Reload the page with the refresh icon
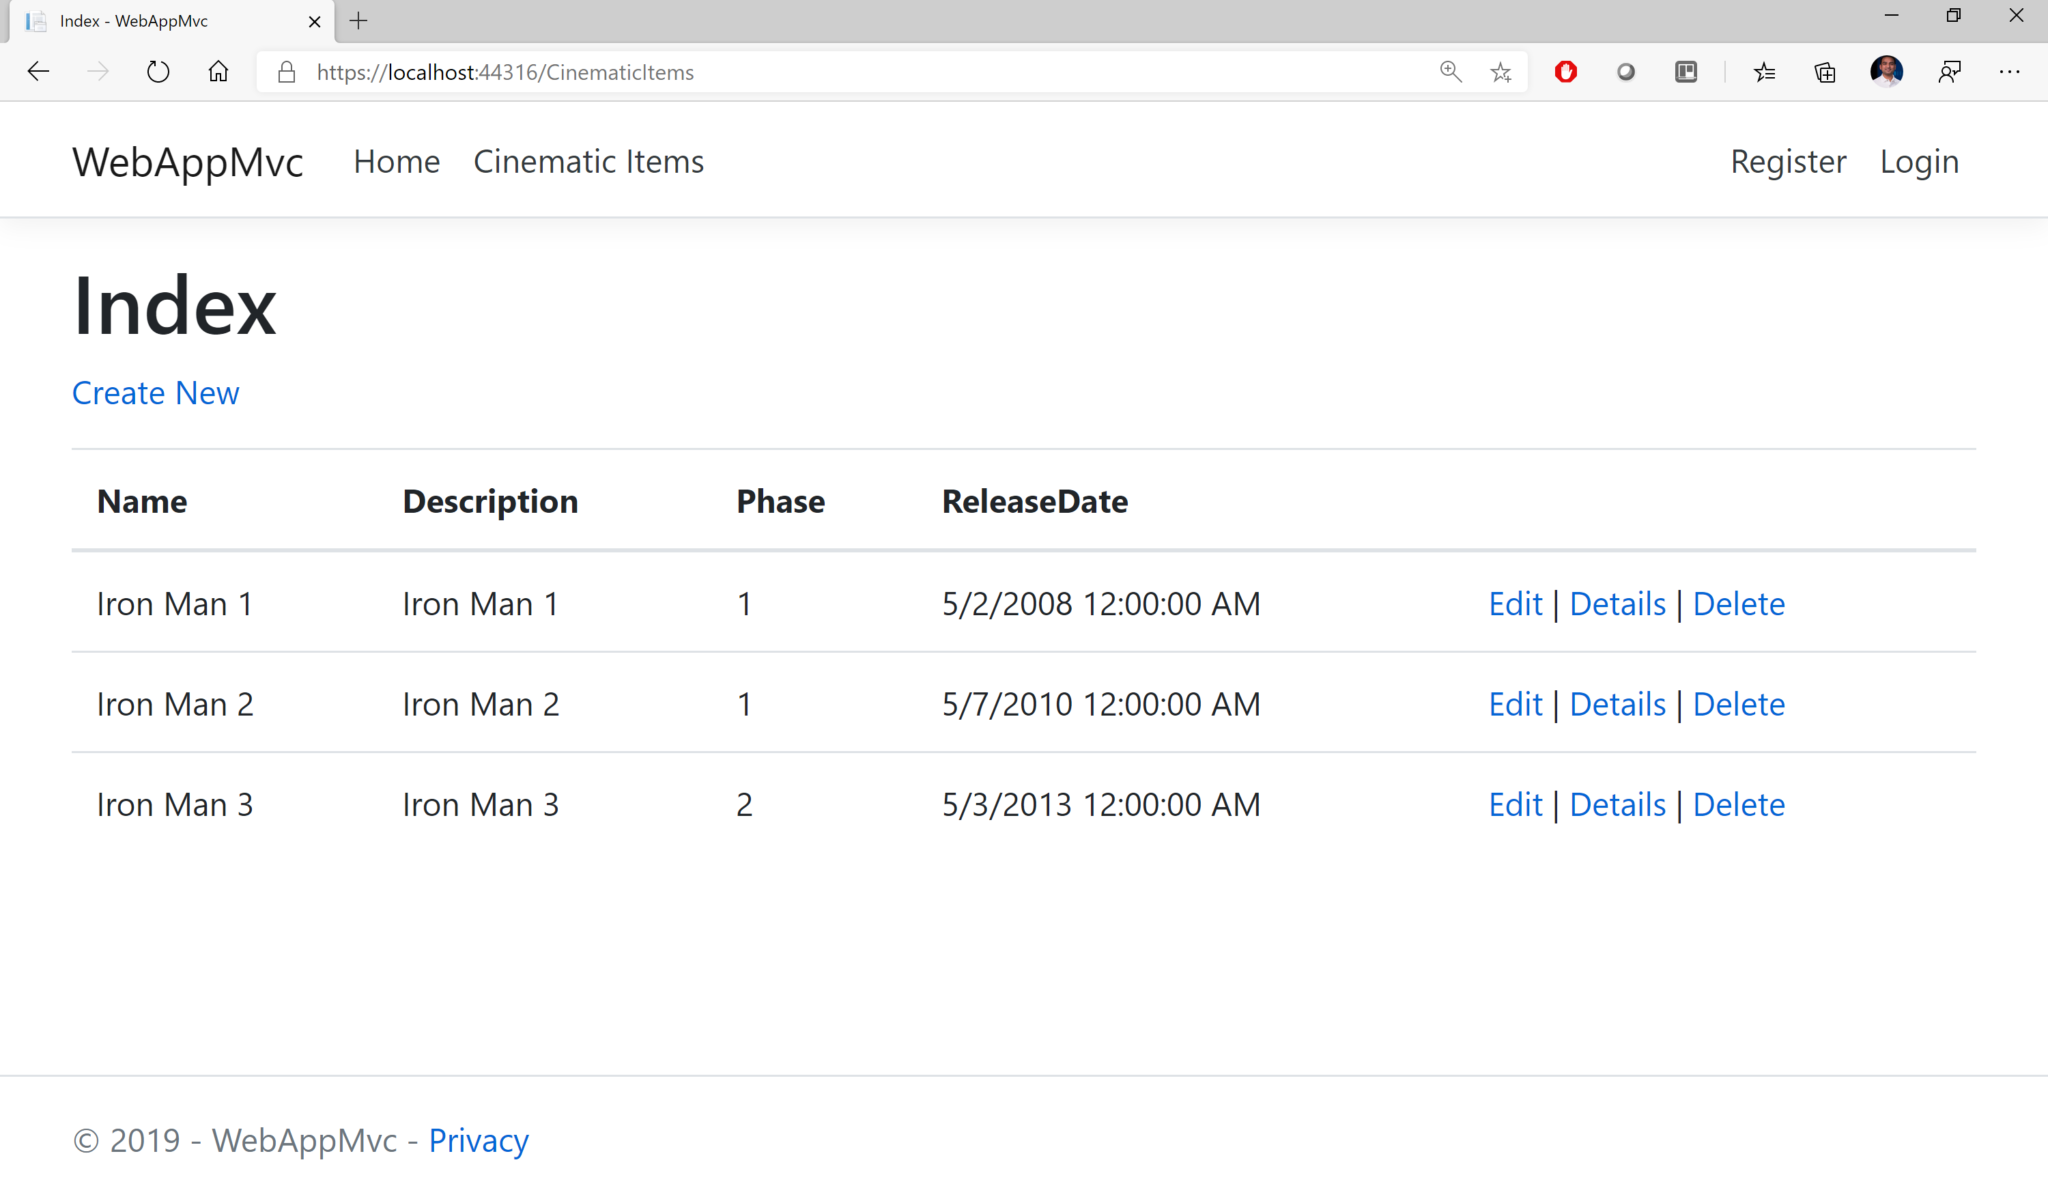 (158, 72)
